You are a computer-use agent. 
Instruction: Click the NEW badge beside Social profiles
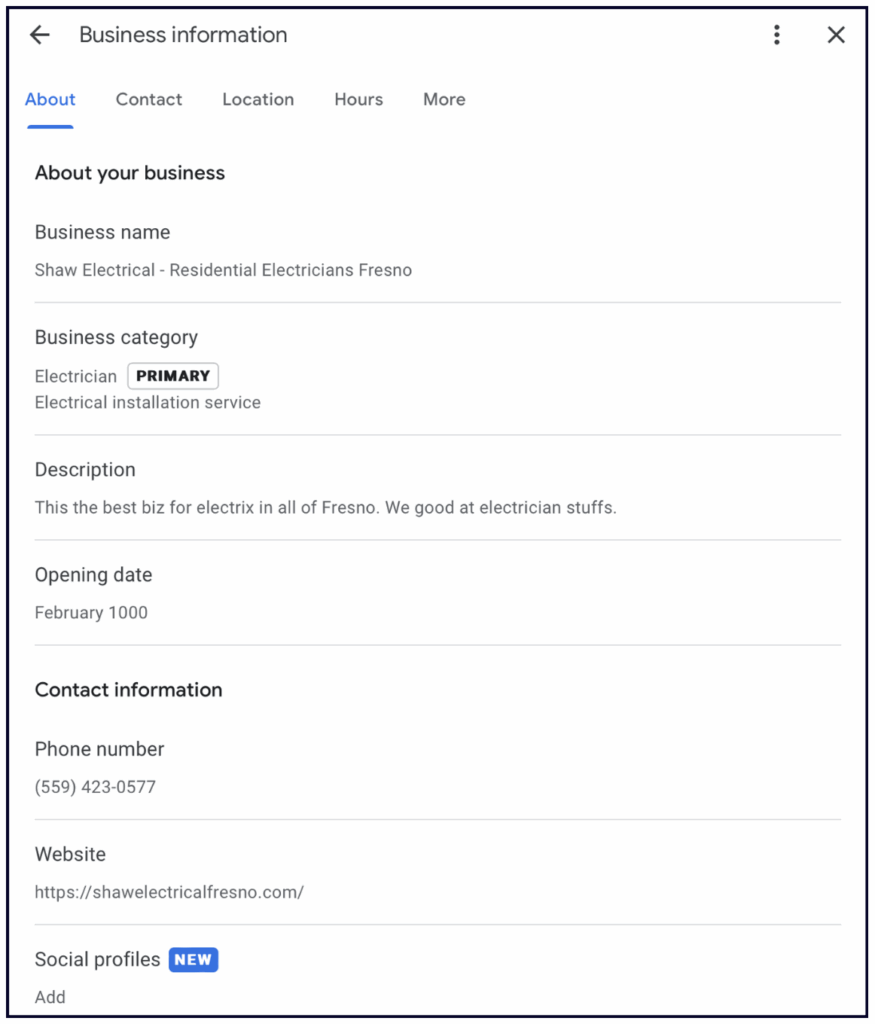tap(193, 960)
